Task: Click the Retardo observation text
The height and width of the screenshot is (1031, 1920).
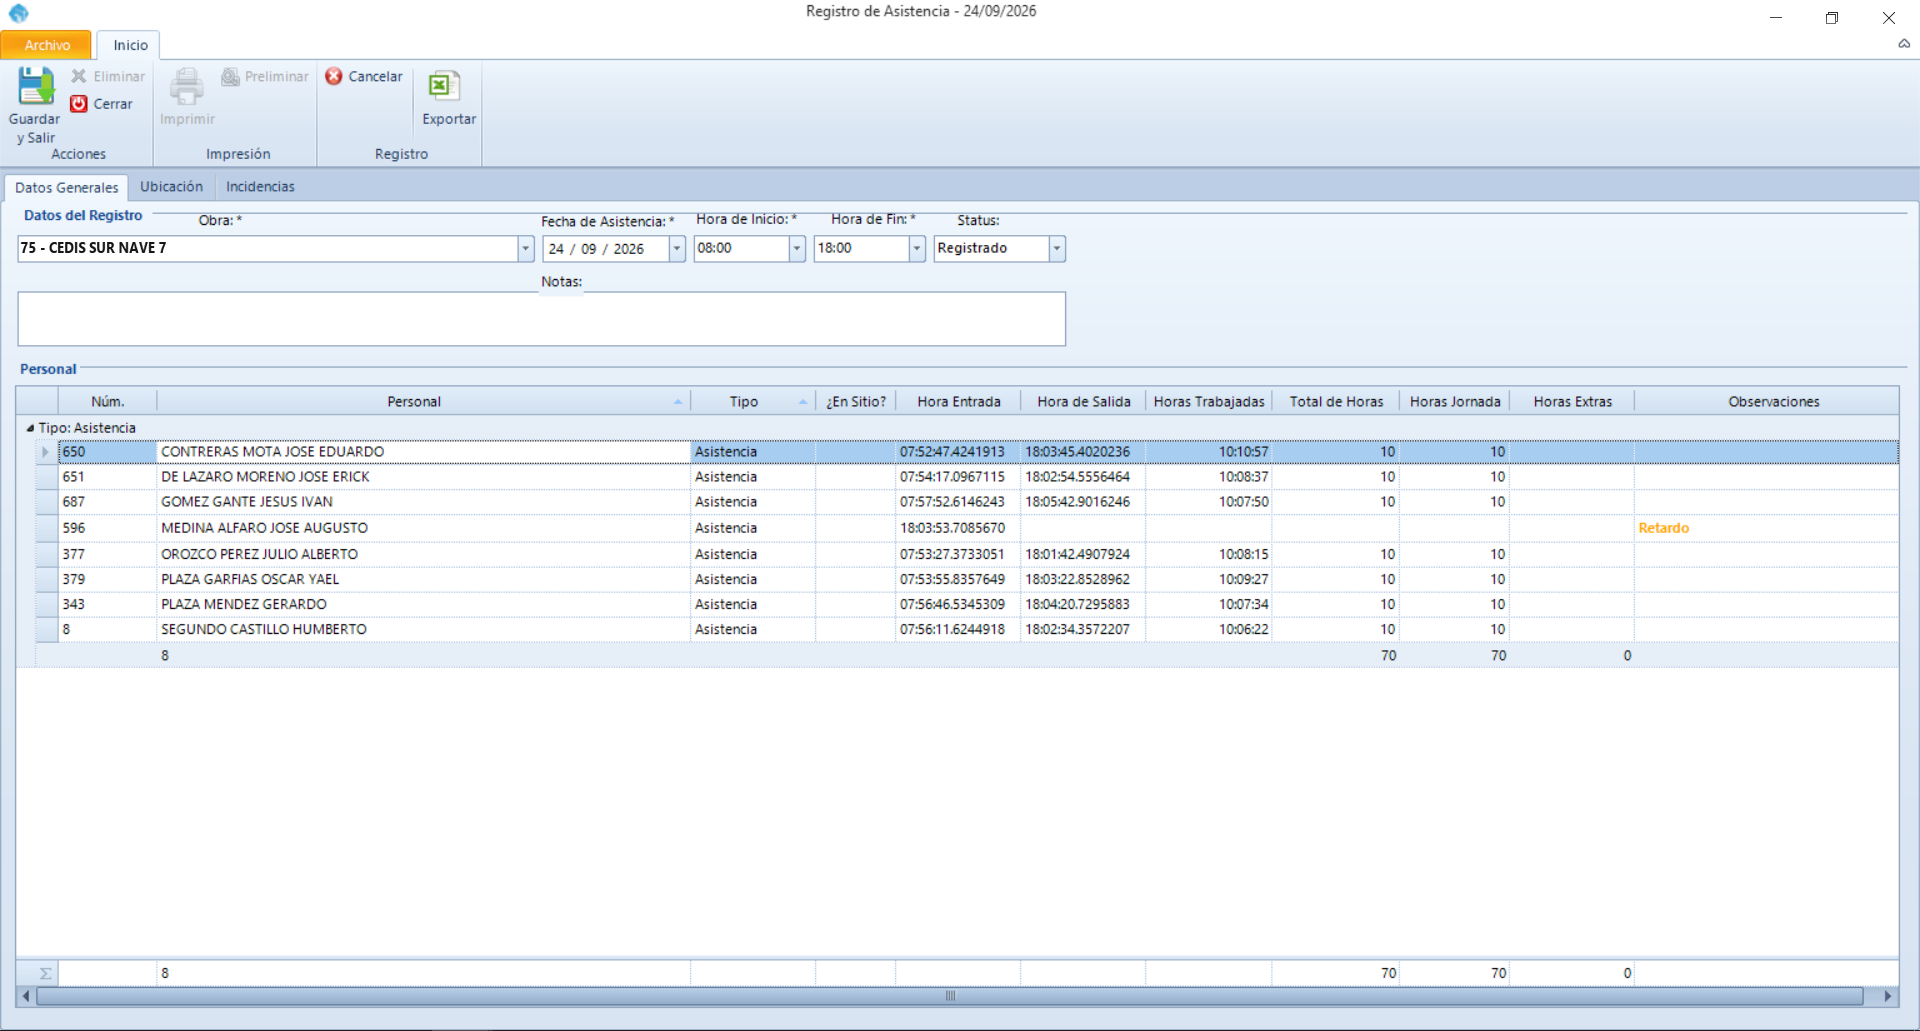Action: [1663, 528]
